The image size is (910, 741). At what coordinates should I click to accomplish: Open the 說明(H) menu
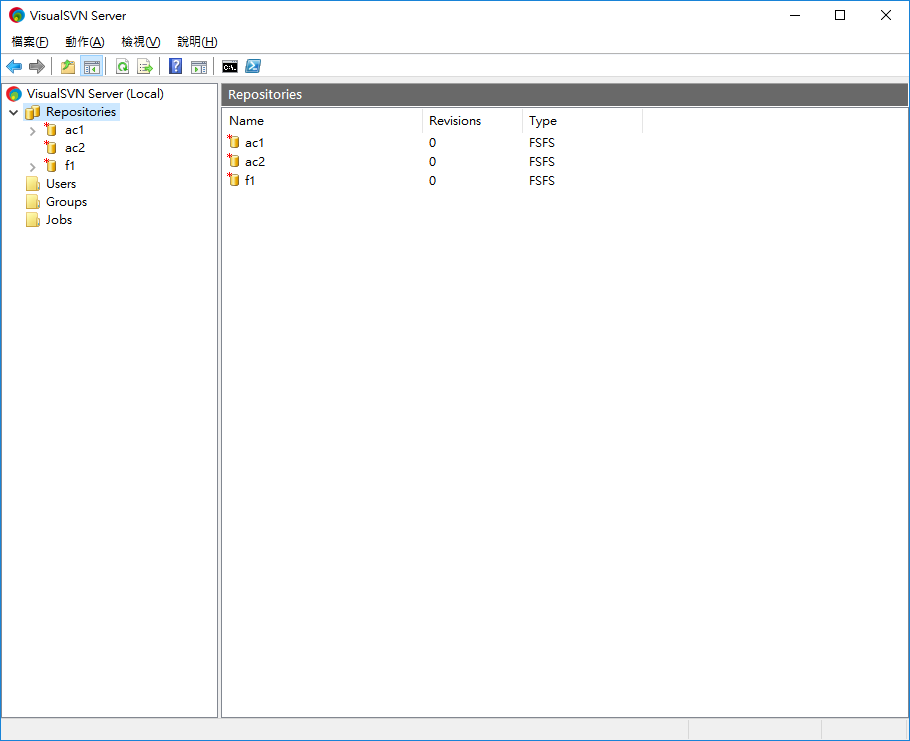pos(197,42)
